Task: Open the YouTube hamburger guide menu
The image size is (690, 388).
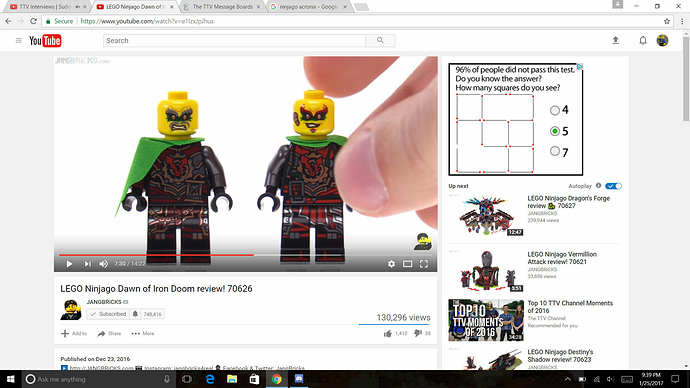Action: tap(18, 40)
